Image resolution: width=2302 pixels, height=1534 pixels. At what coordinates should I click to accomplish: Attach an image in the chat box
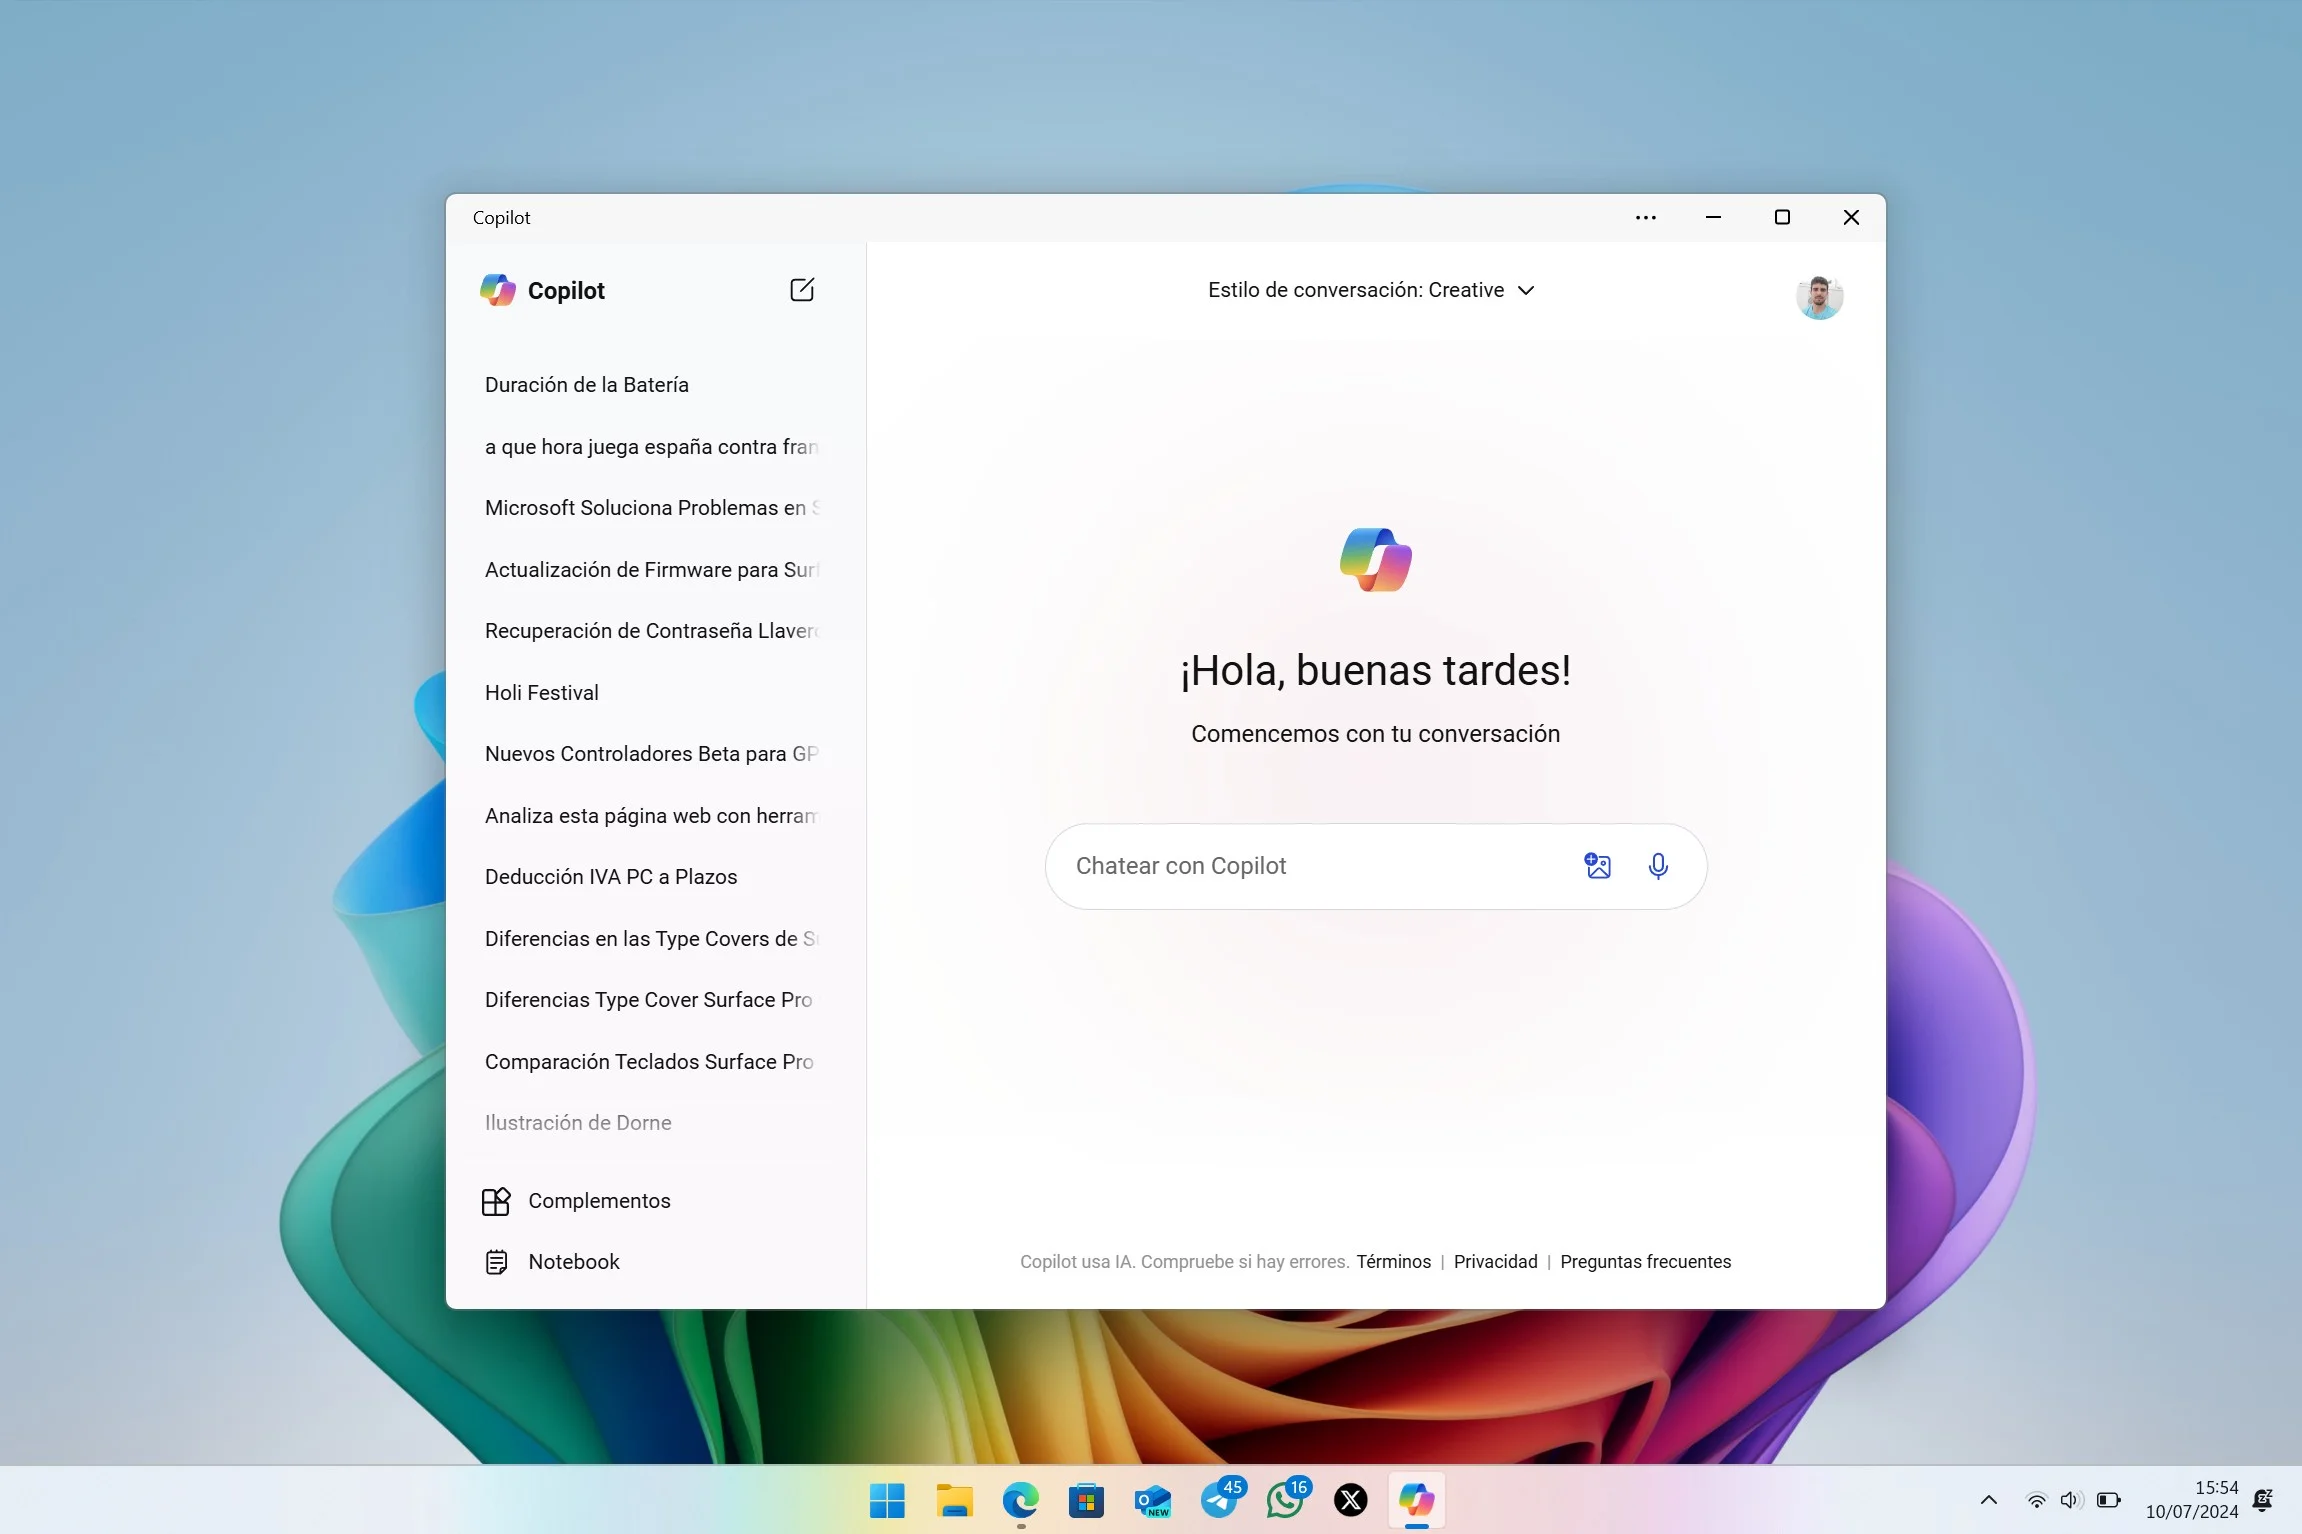pyautogui.click(x=1597, y=866)
